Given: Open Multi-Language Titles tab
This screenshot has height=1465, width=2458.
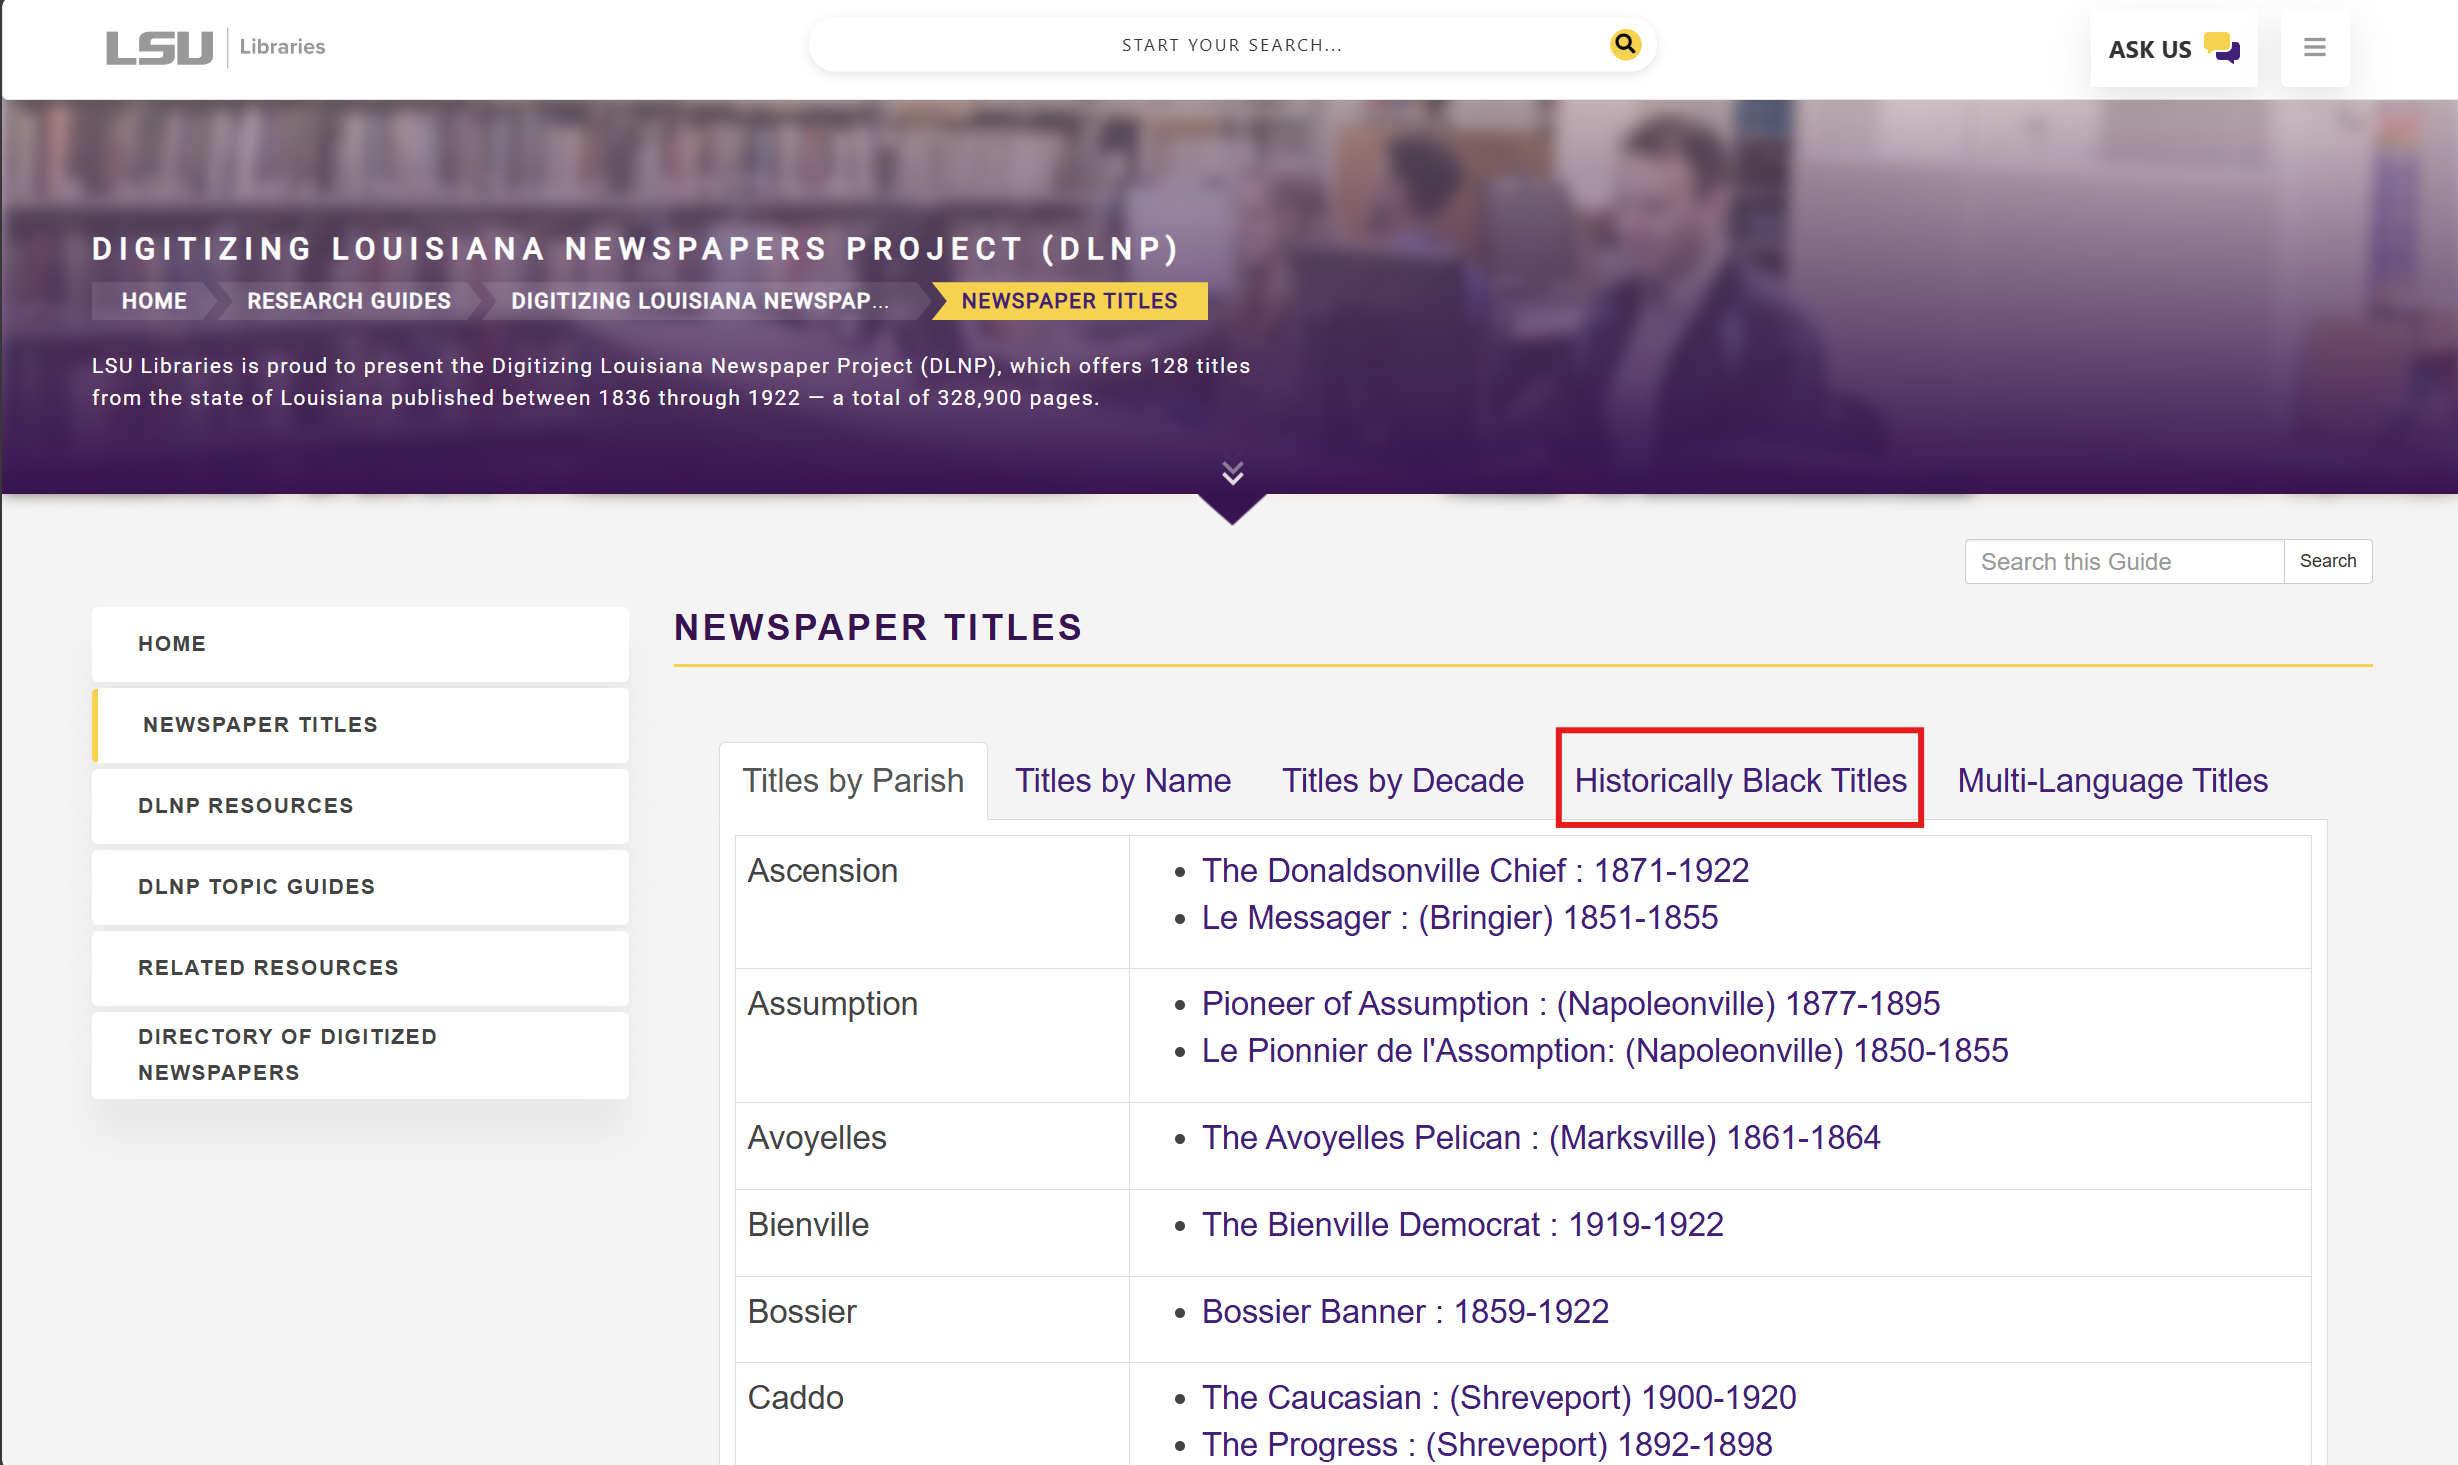Looking at the screenshot, I should pos(2112,780).
